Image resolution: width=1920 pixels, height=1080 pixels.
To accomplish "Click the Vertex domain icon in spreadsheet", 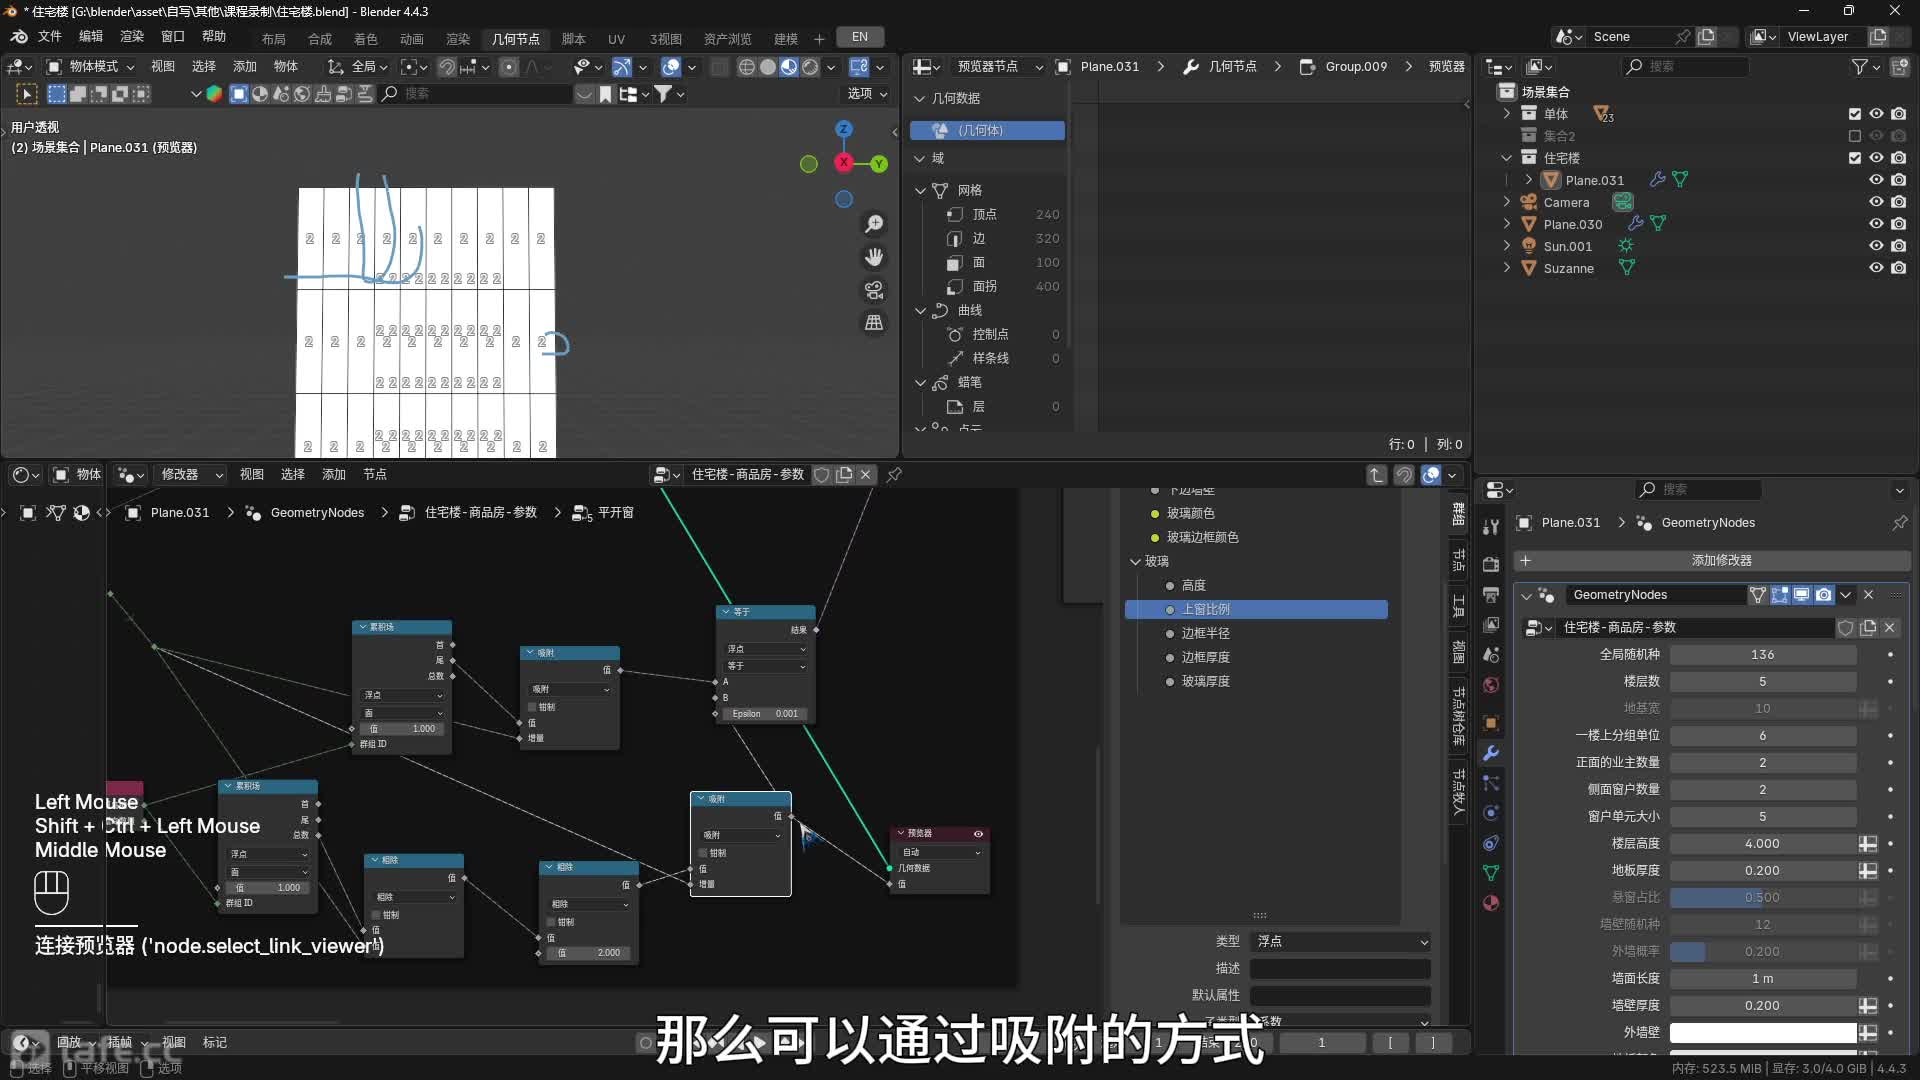I will point(954,214).
